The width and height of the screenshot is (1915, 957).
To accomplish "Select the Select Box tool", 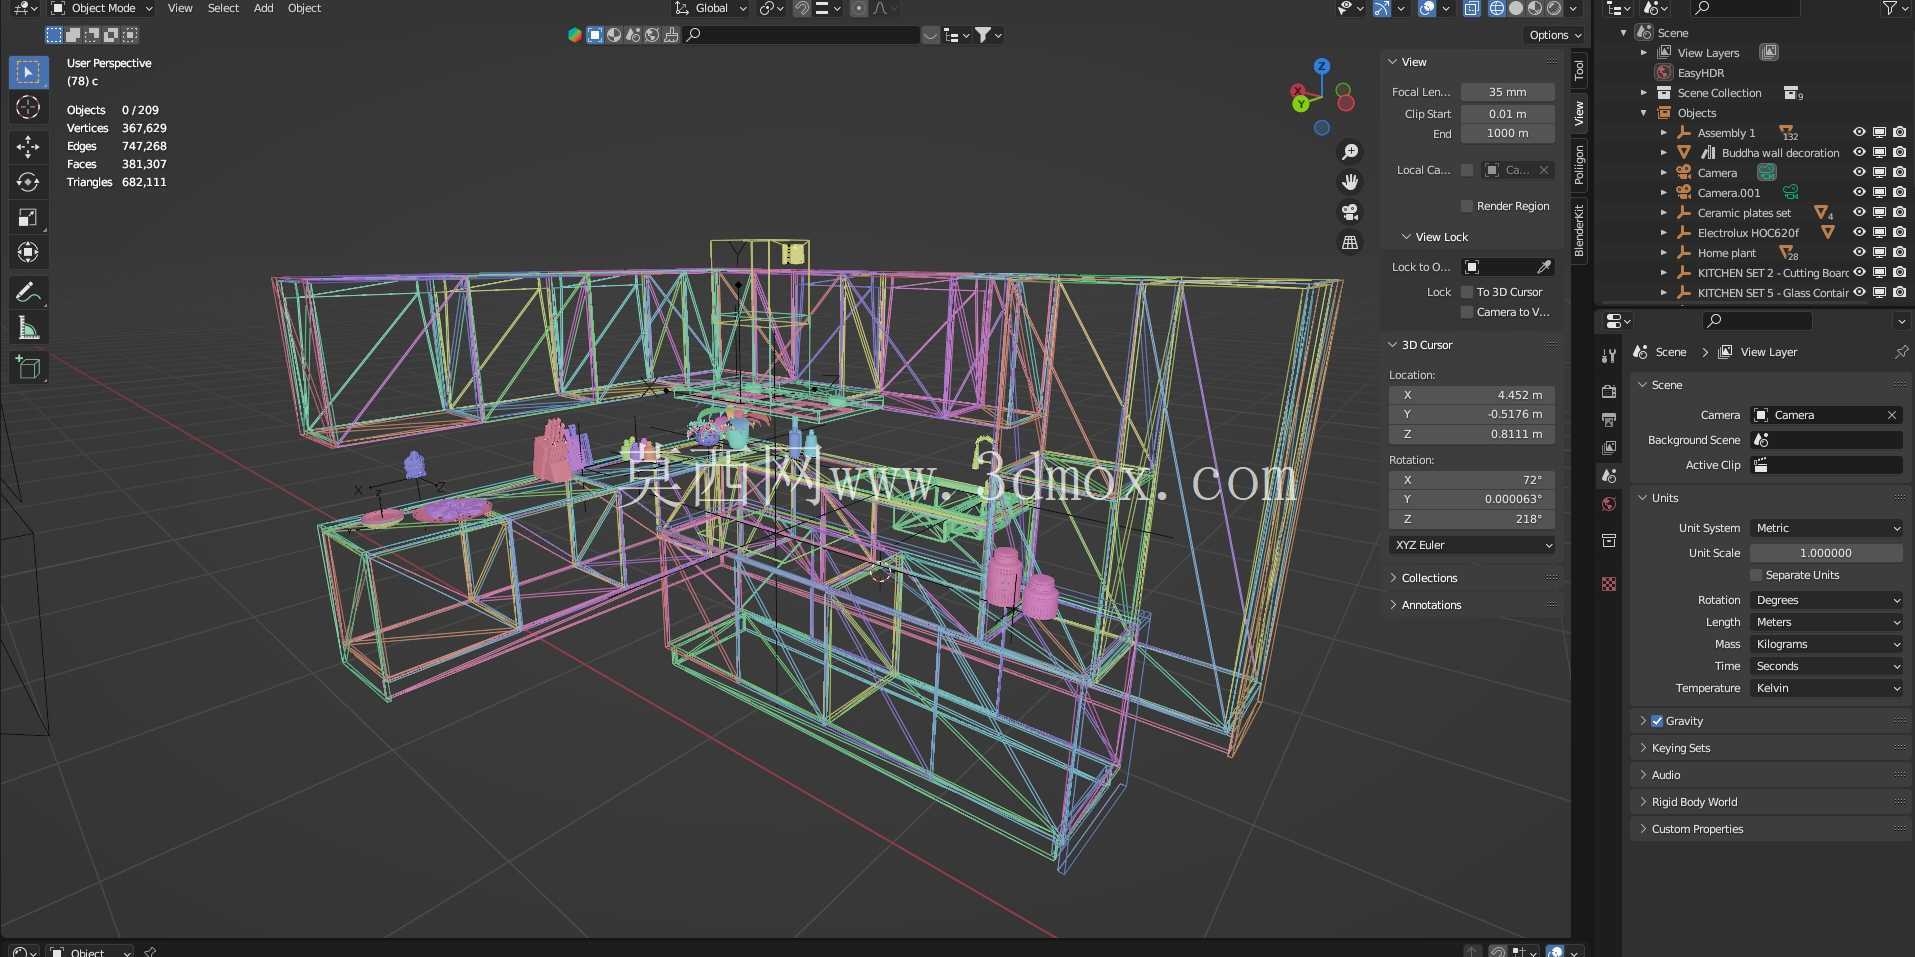I will (x=28, y=72).
